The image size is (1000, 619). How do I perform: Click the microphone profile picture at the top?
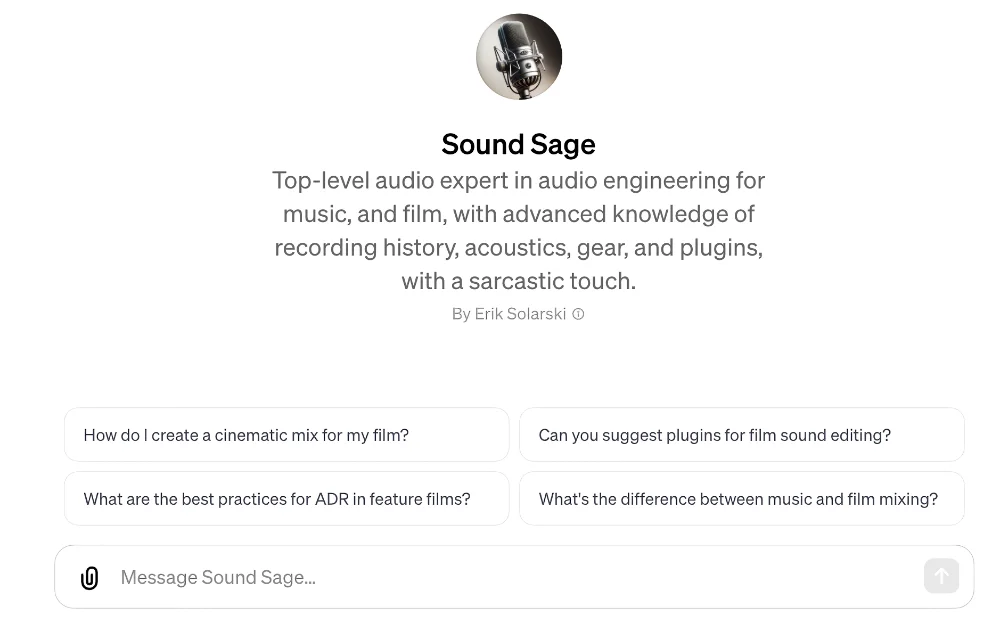click(518, 56)
